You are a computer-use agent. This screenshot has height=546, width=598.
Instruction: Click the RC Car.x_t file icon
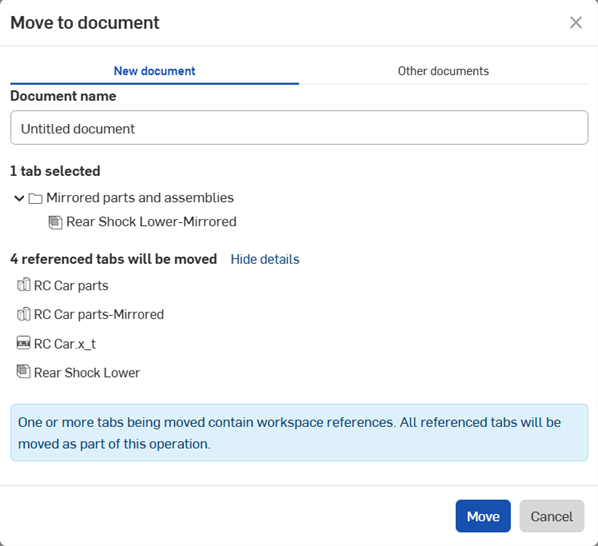tap(24, 343)
